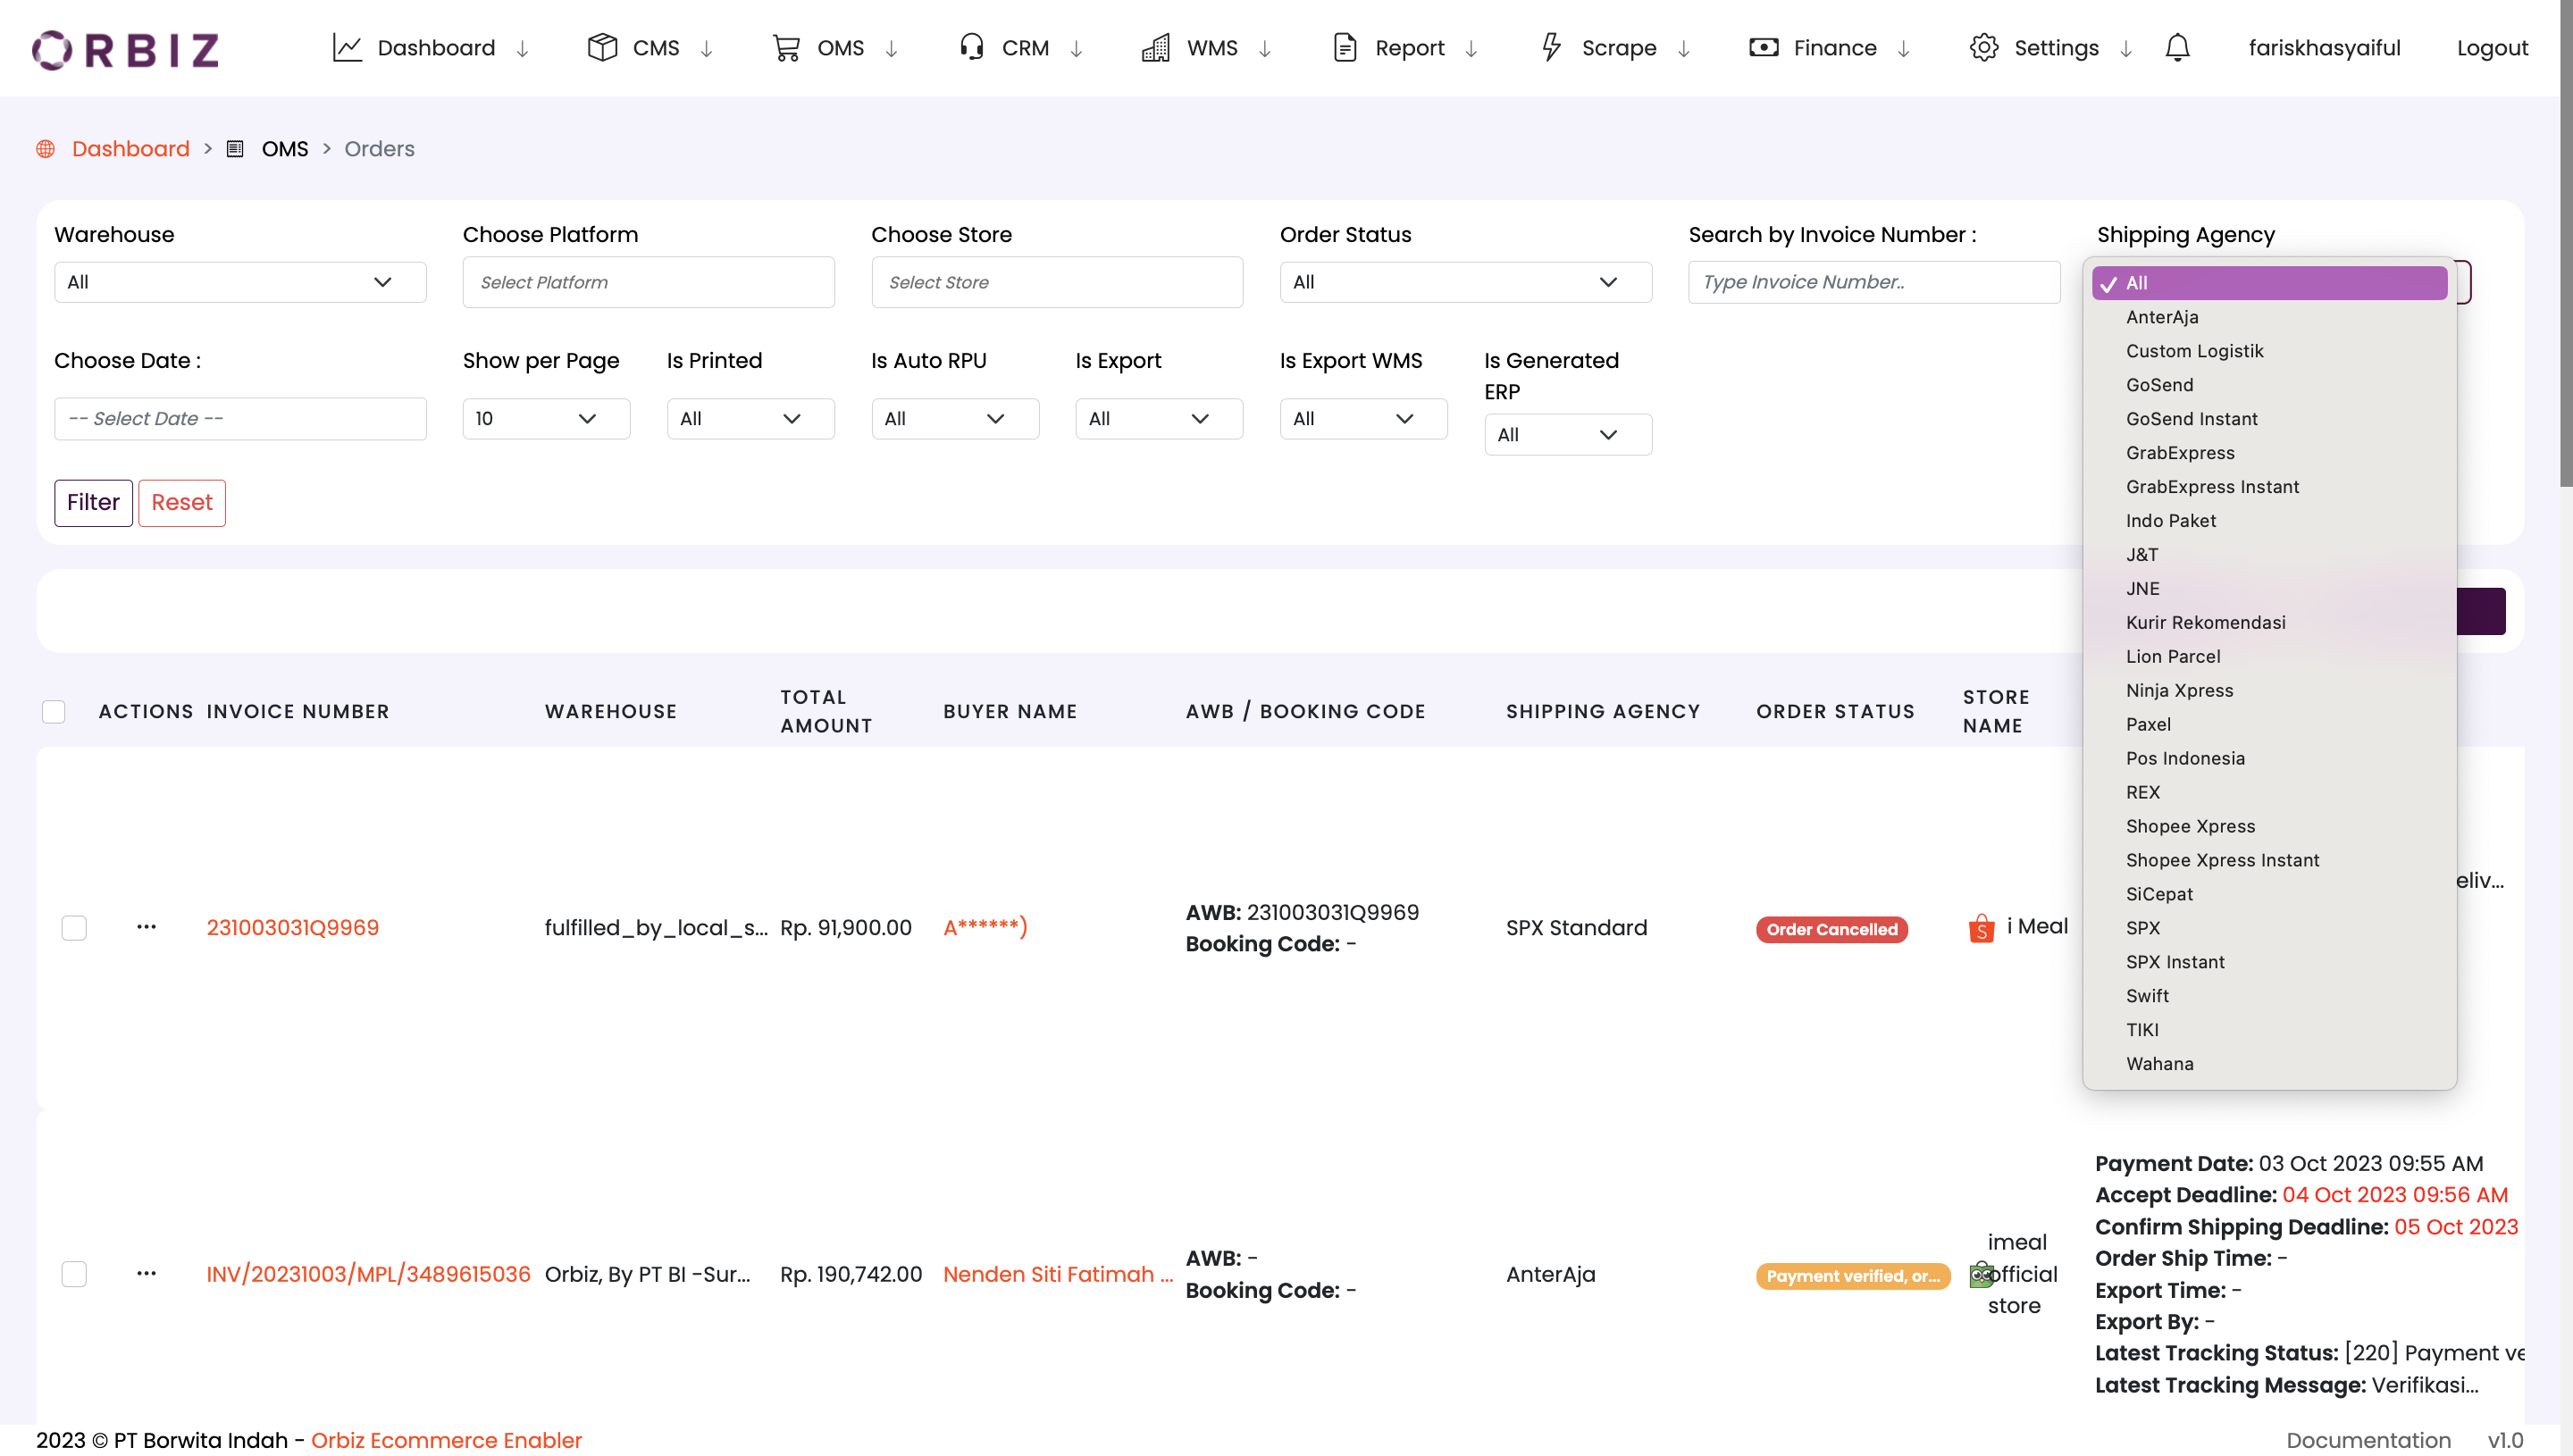Click the Tokopedia icon beside imeal official store
This screenshot has width=2573, height=1456.
pyautogui.click(x=1981, y=1274)
